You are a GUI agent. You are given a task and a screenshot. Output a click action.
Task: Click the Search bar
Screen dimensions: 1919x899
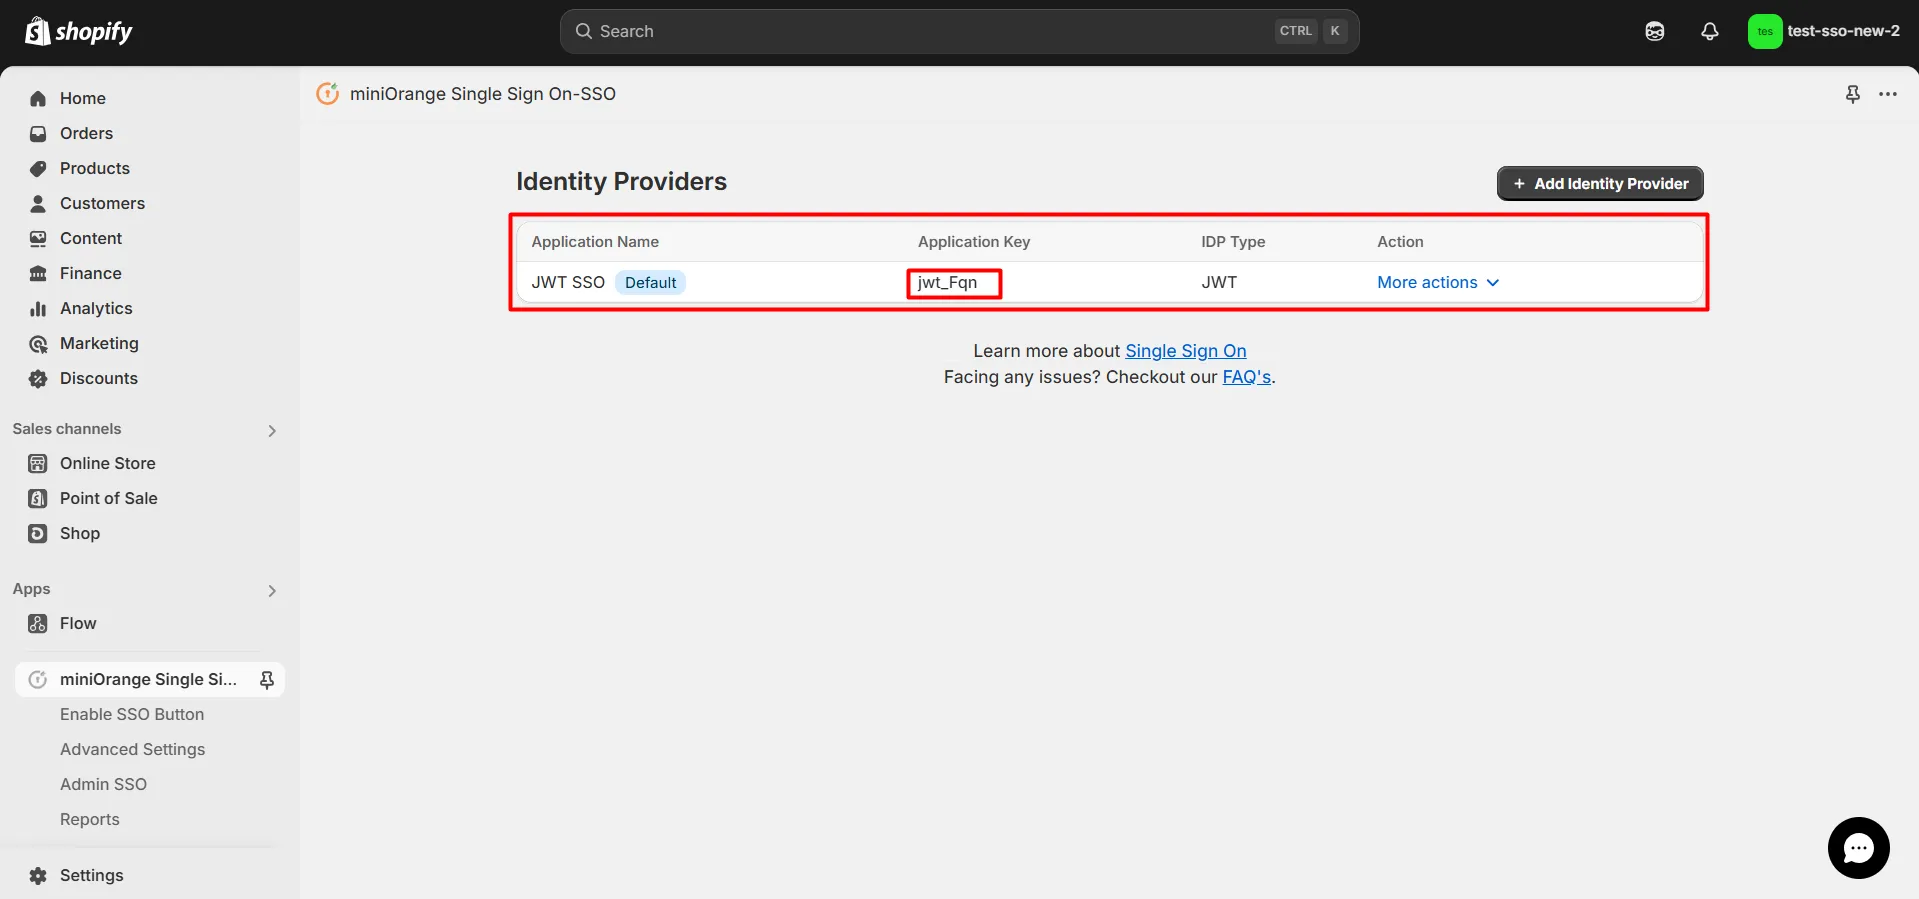point(959,31)
